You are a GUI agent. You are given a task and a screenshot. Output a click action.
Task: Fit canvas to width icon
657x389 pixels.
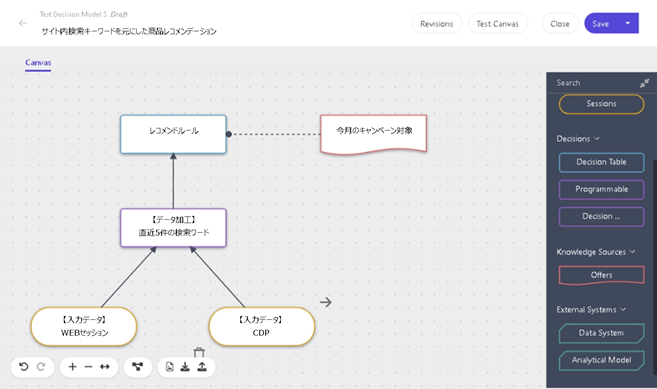pyautogui.click(x=105, y=367)
